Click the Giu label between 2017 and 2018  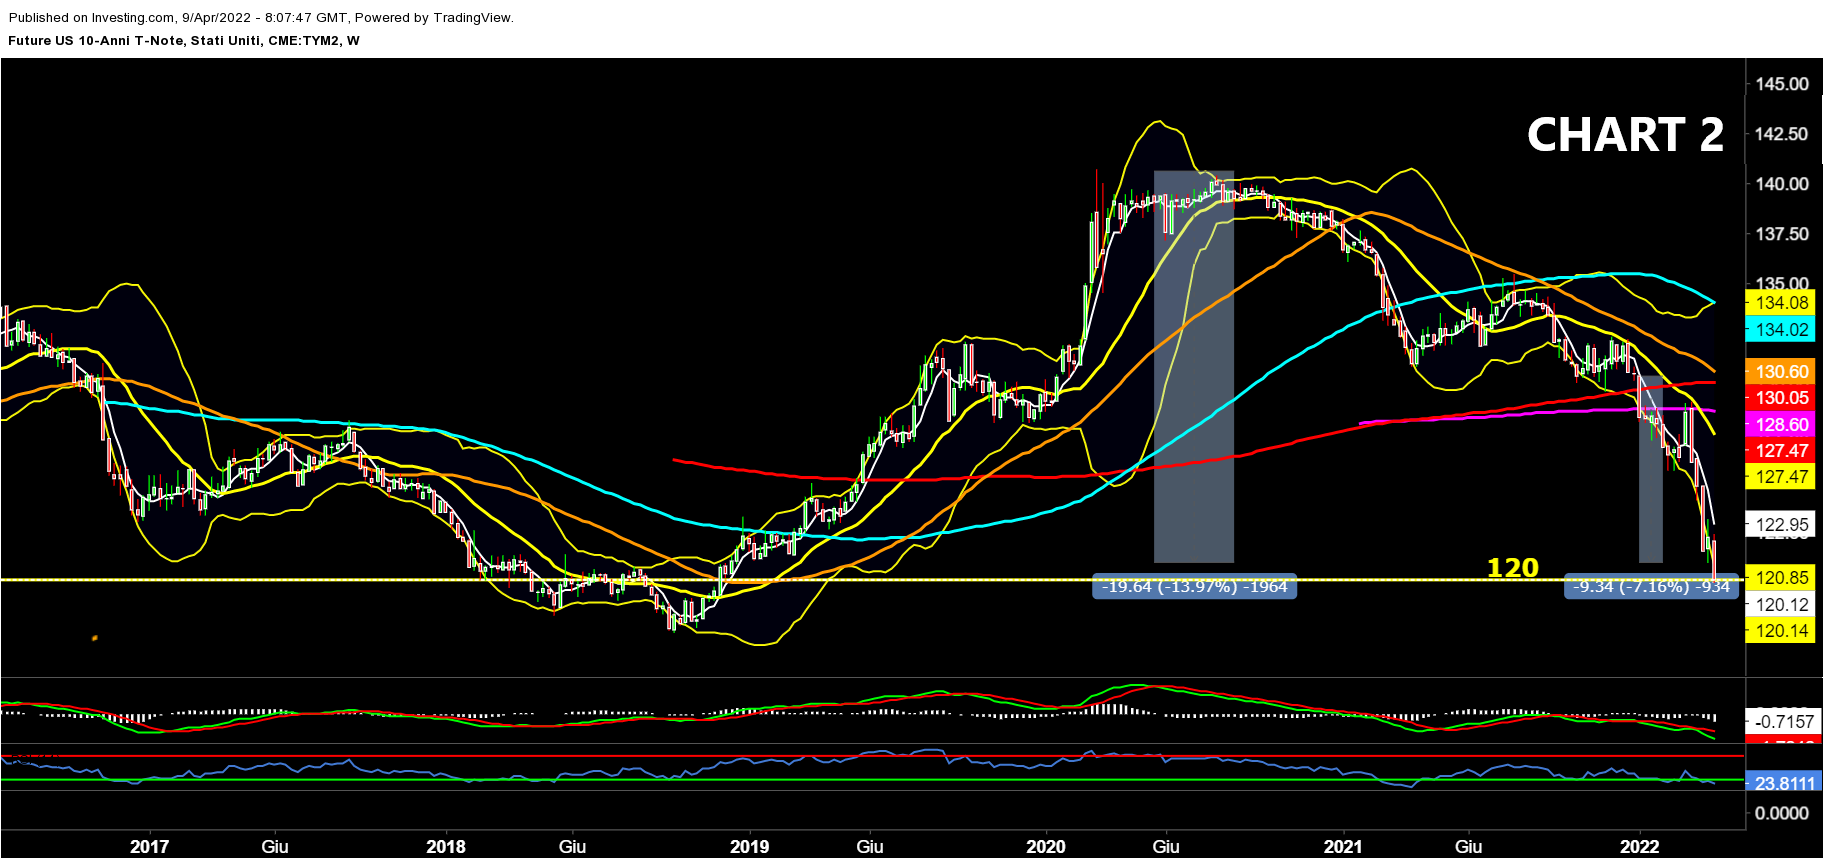(275, 847)
